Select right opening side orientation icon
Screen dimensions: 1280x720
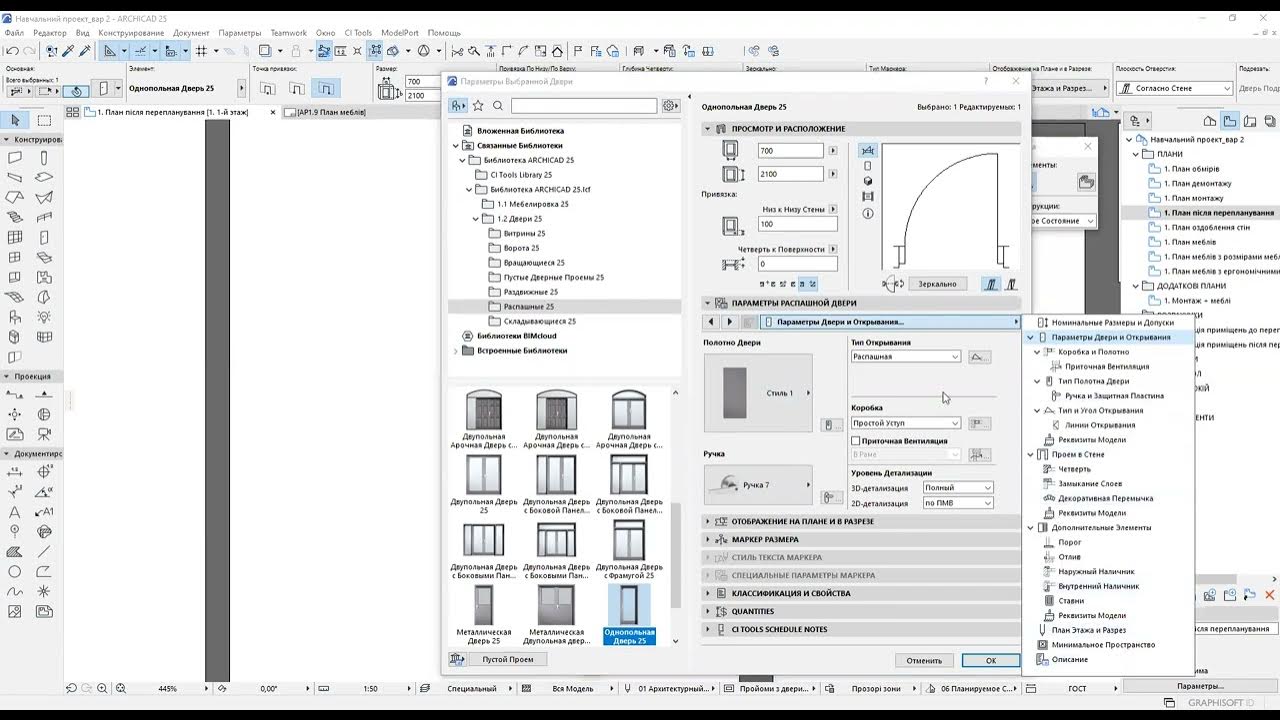[1011, 284]
